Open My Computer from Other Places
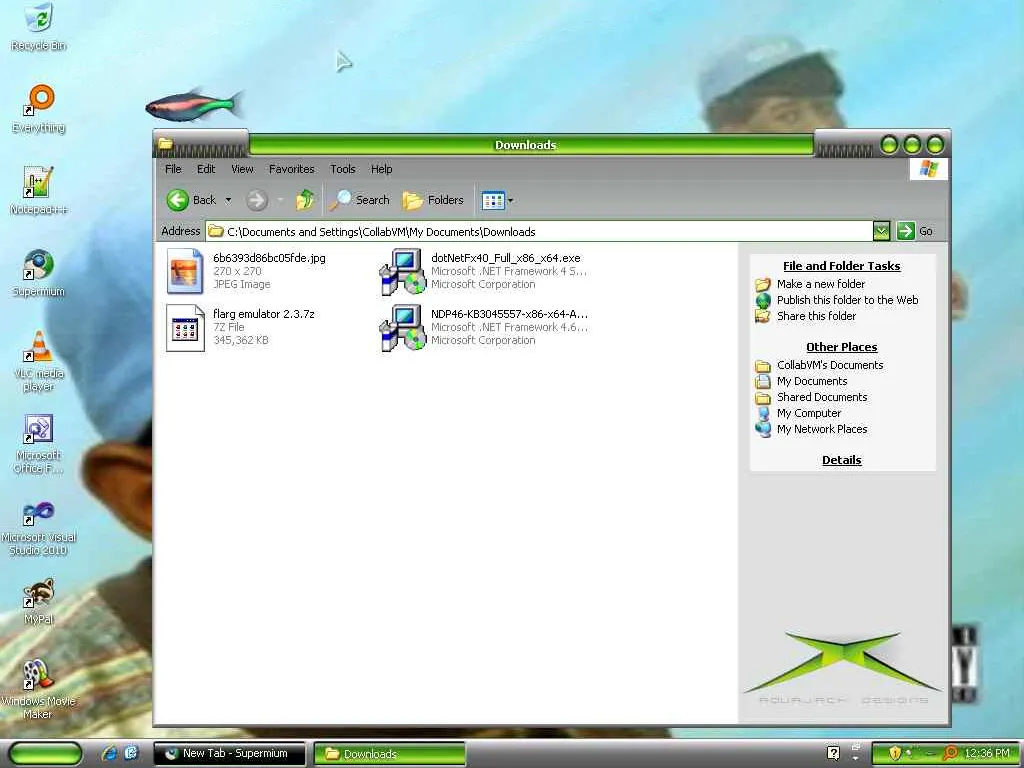 coord(808,413)
